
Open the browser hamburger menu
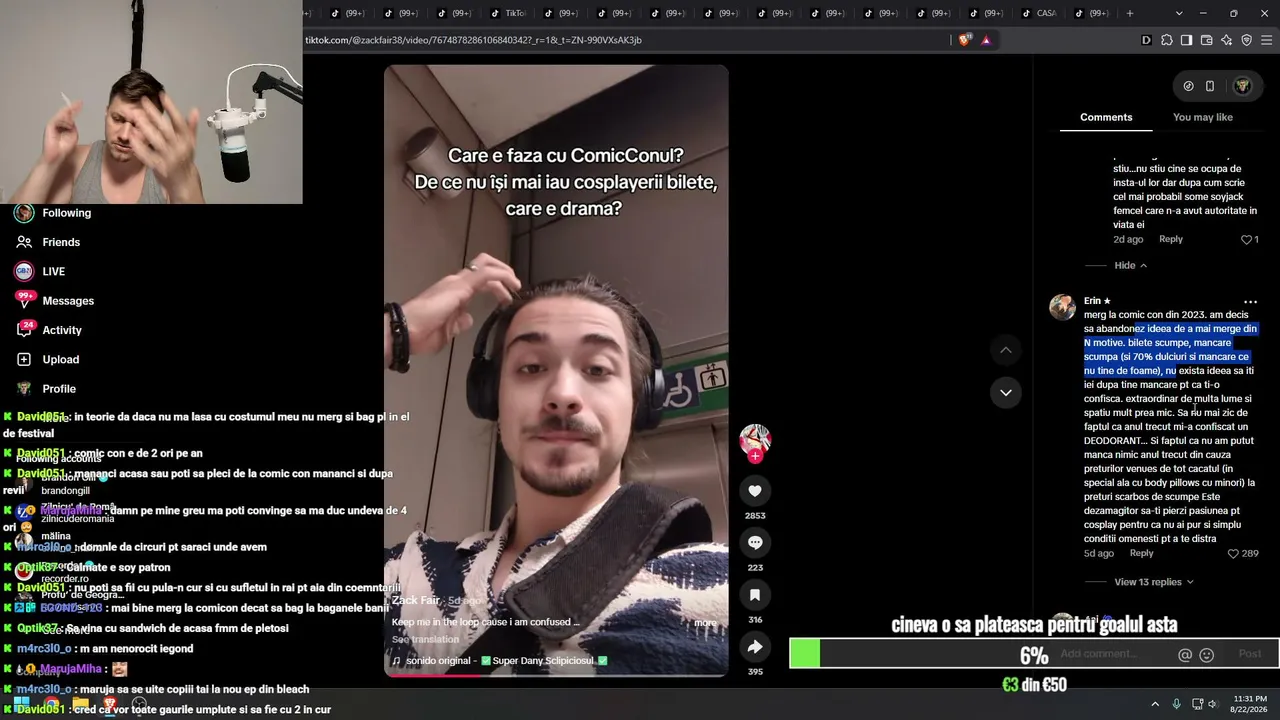[1267, 40]
